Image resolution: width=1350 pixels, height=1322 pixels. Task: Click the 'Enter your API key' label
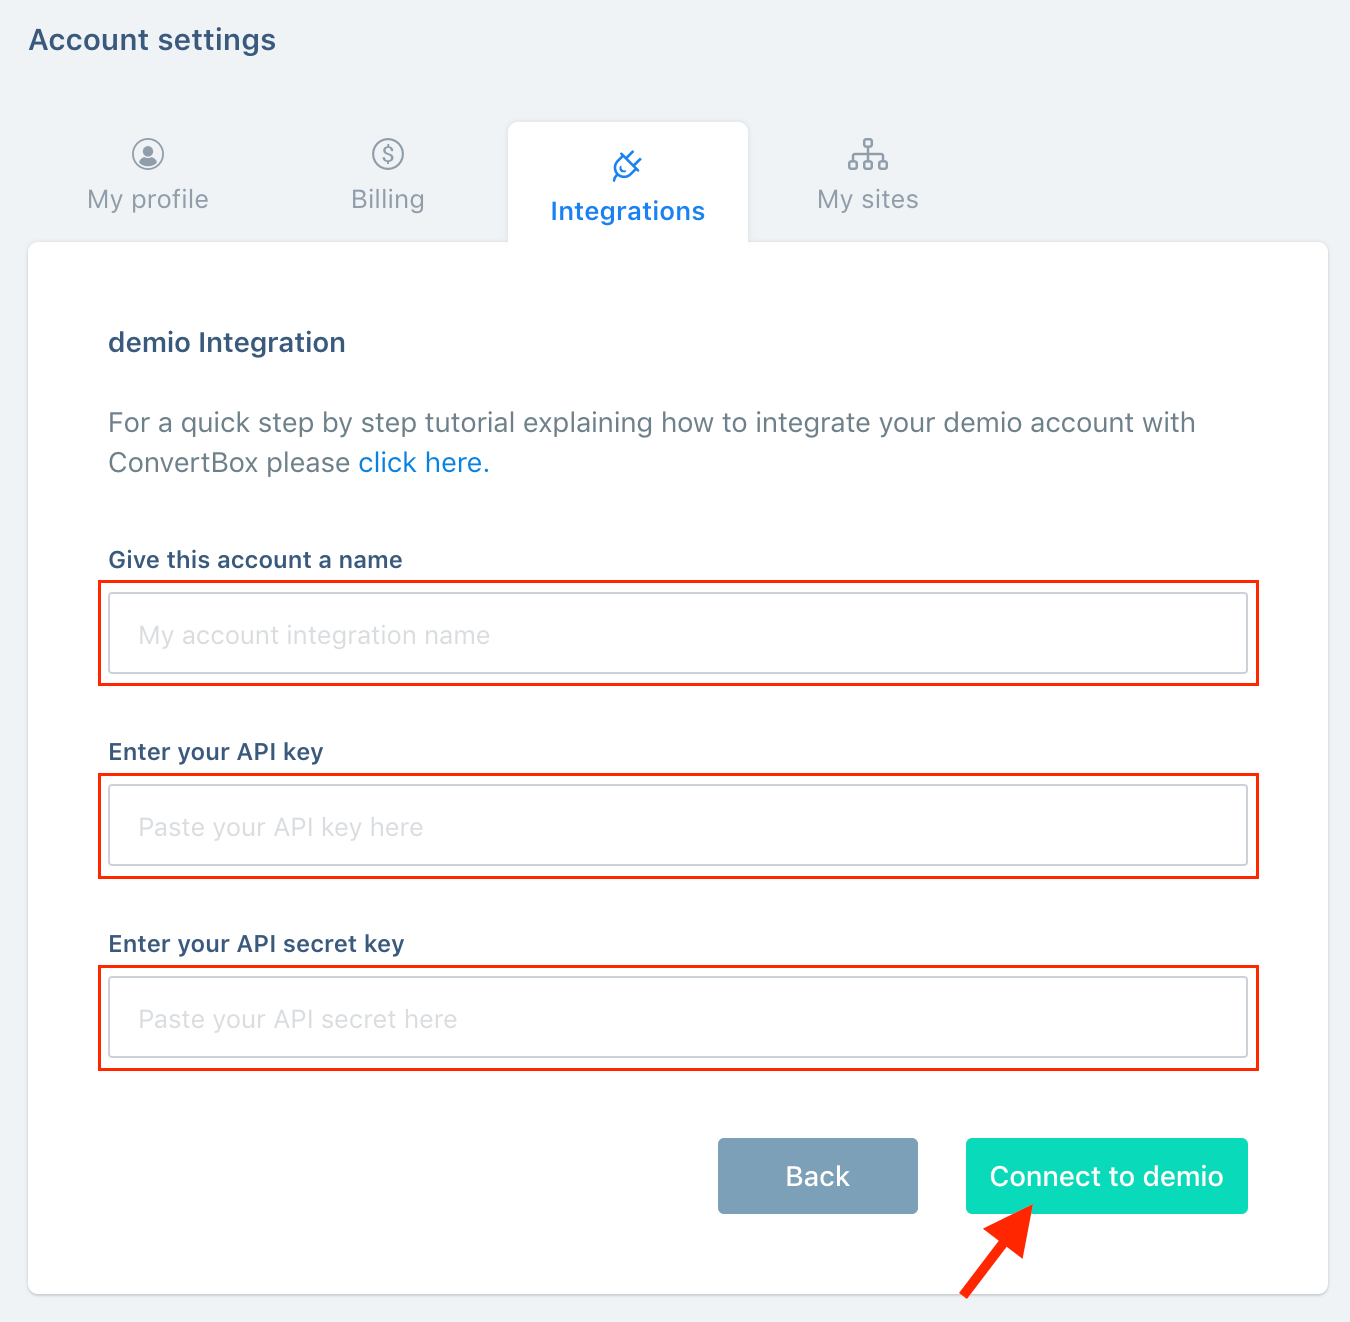216,752
